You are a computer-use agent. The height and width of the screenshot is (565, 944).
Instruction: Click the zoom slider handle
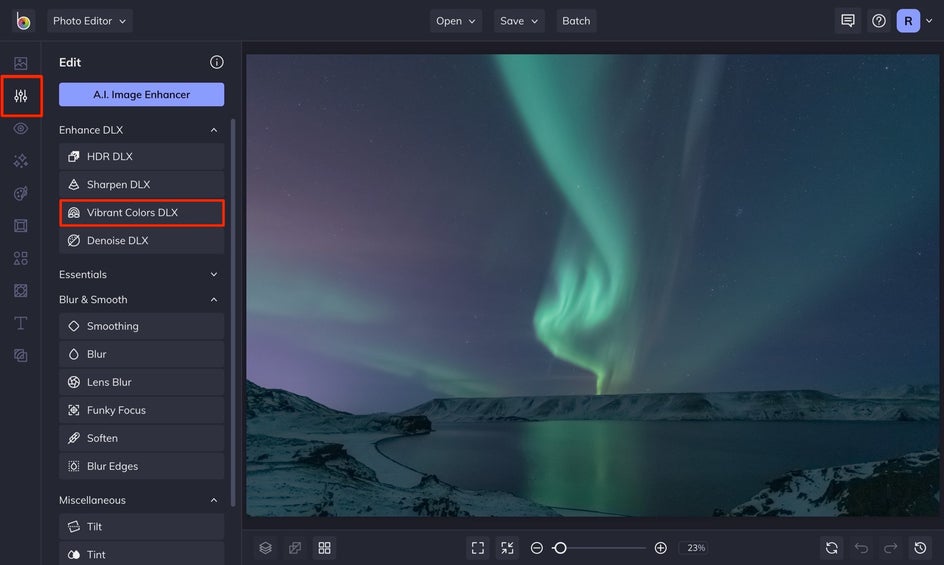(560, 548)
